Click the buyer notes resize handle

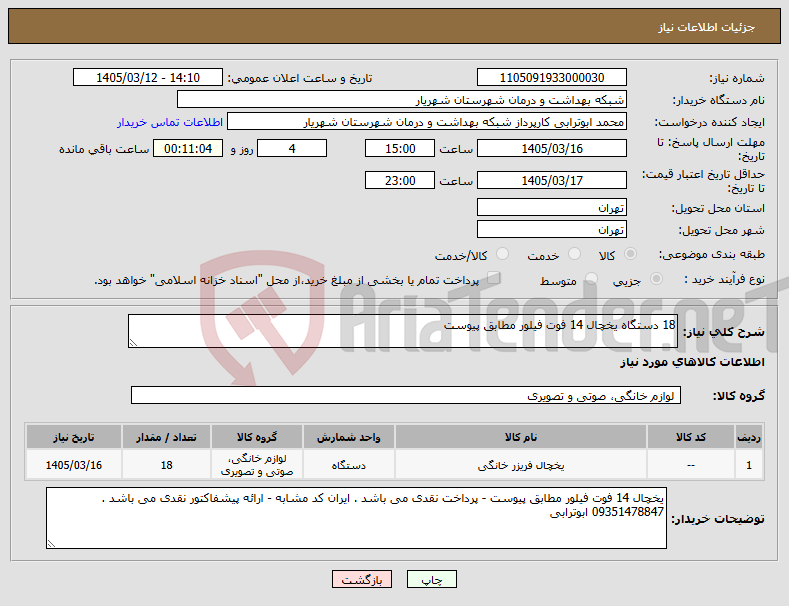51,544
